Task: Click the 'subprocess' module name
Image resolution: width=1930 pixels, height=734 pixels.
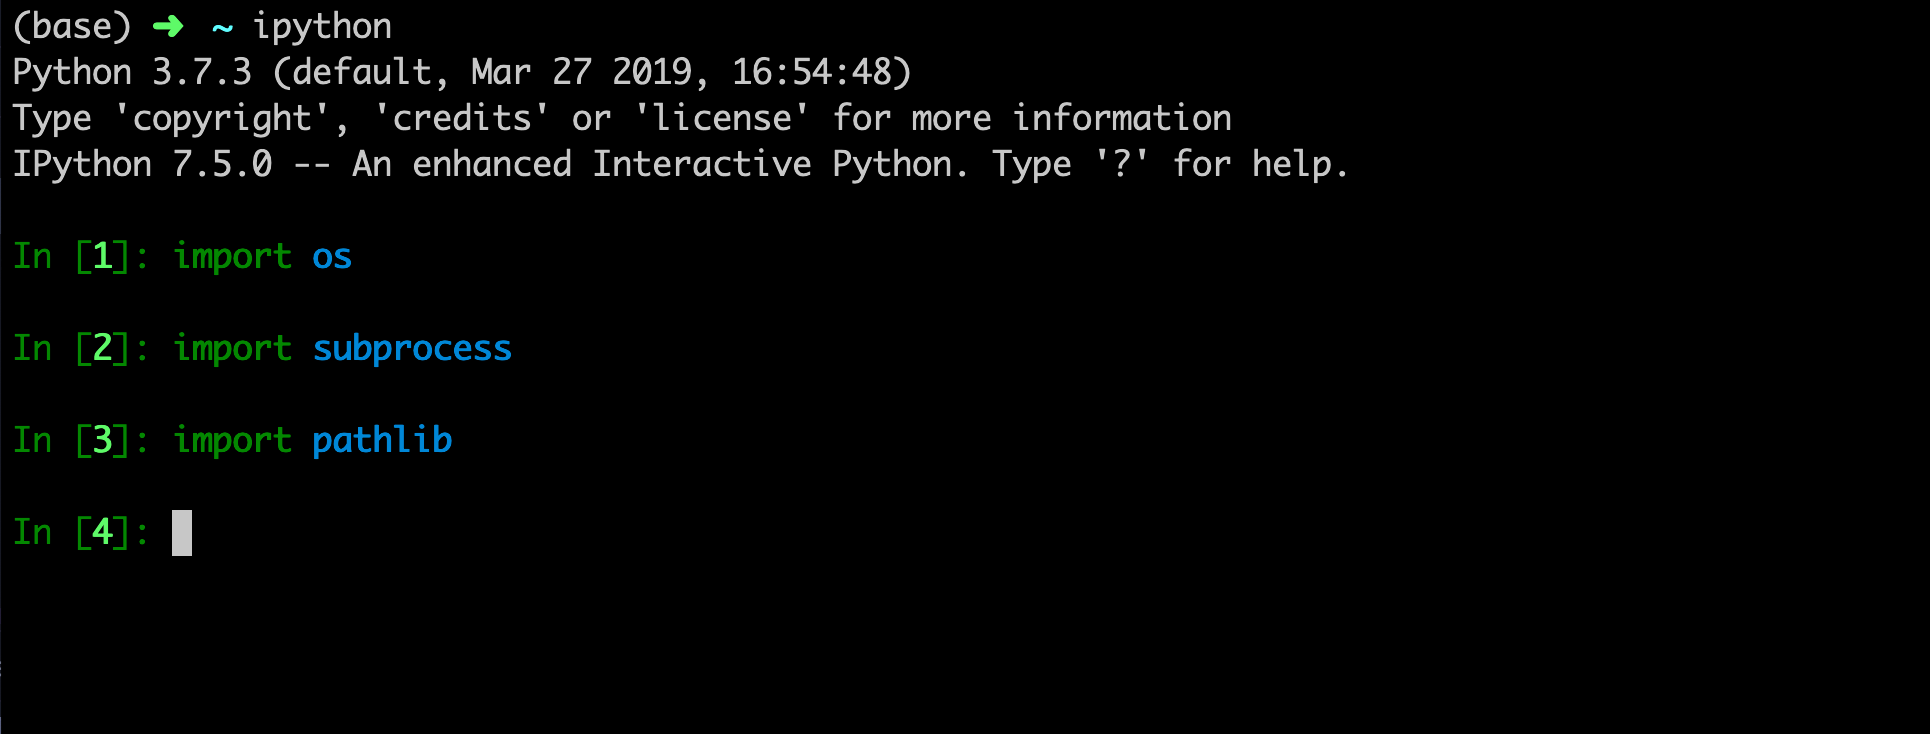Action: pyautogui.click(x=412, y=349)
